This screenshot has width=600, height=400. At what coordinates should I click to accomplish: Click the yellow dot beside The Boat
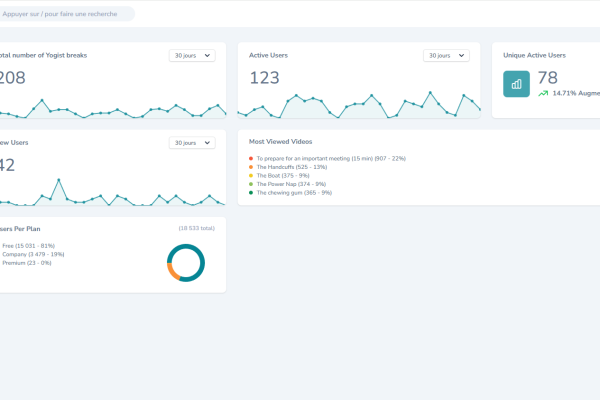251,176
